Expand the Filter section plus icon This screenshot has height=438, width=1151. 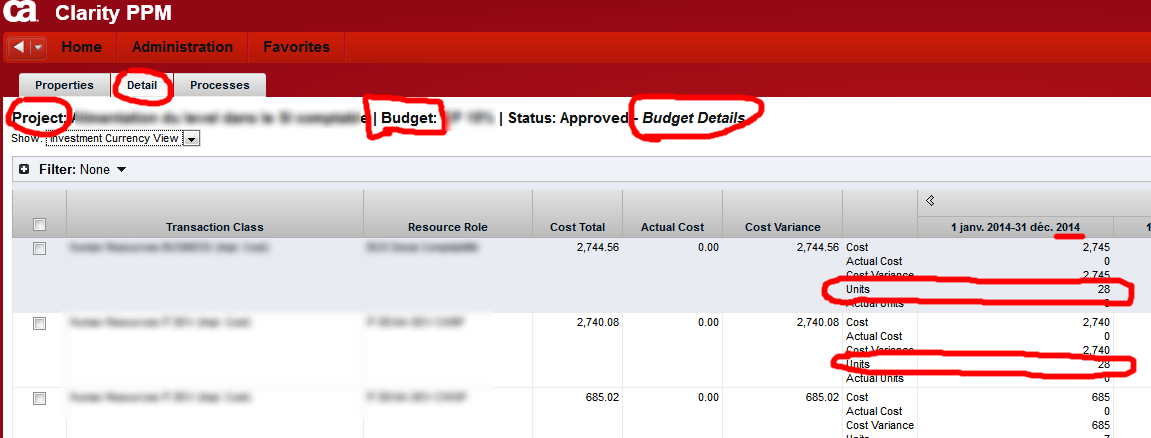[x=24, y=169]
